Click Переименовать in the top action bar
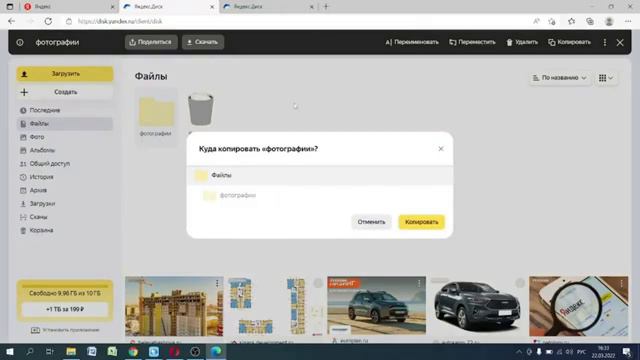This screenshot has height=360, width=640. [x=412, y=42]
